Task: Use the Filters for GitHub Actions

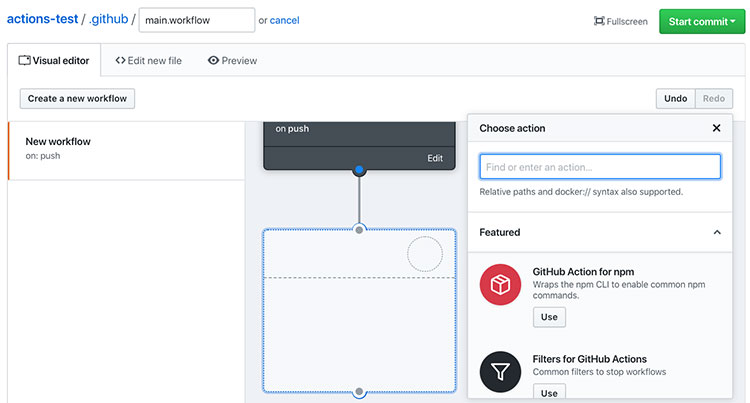Action: [x=549, y=392]
